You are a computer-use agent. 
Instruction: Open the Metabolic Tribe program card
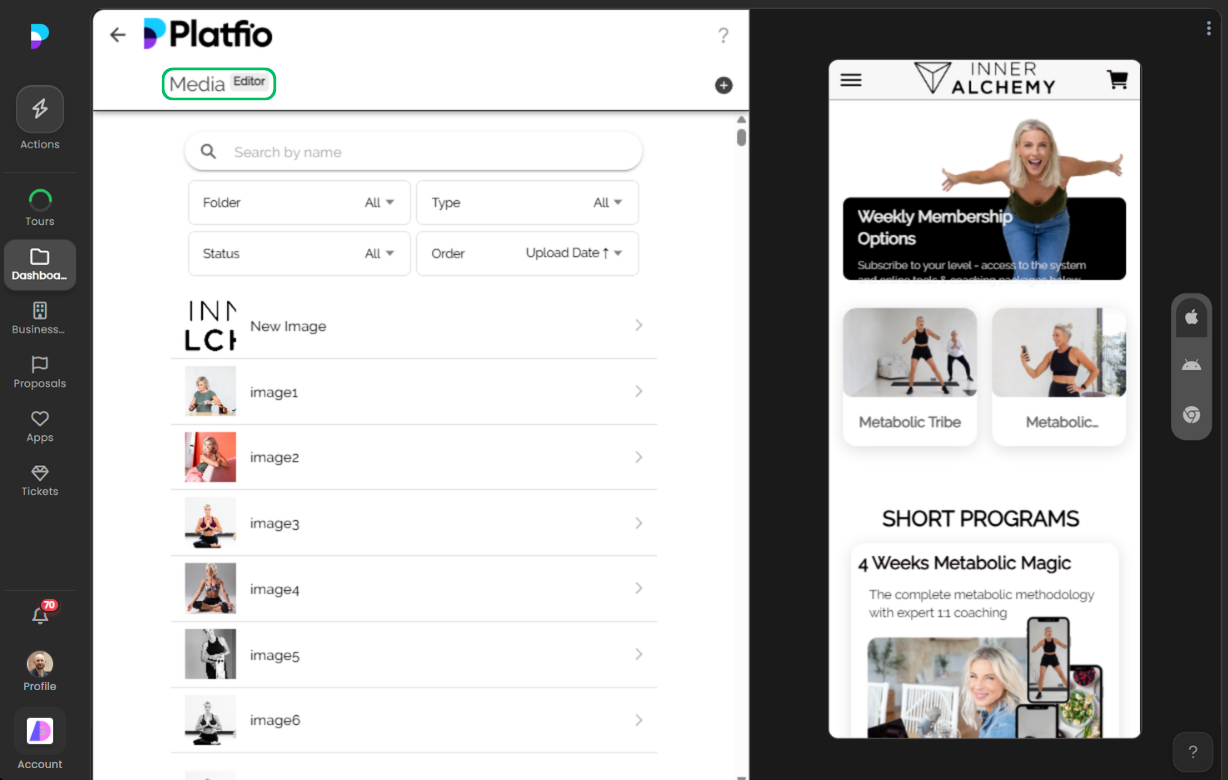pyautogui.click(x=909, y=376)
